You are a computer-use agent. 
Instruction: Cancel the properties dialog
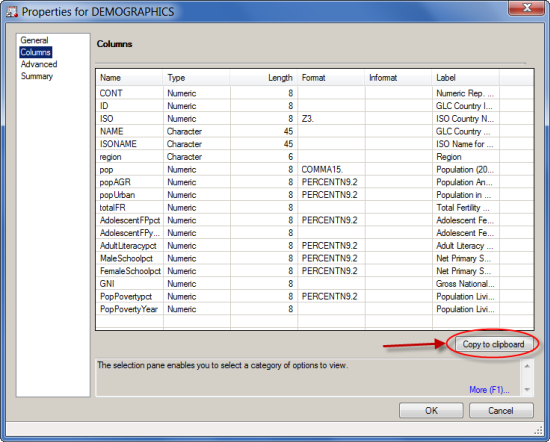[501, 410]
